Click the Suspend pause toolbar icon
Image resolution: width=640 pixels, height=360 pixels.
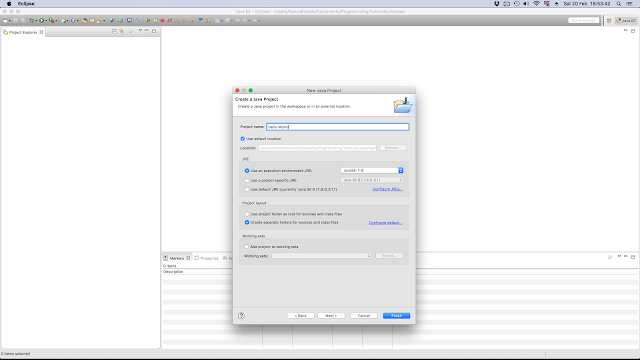click(x=155, y=20)
